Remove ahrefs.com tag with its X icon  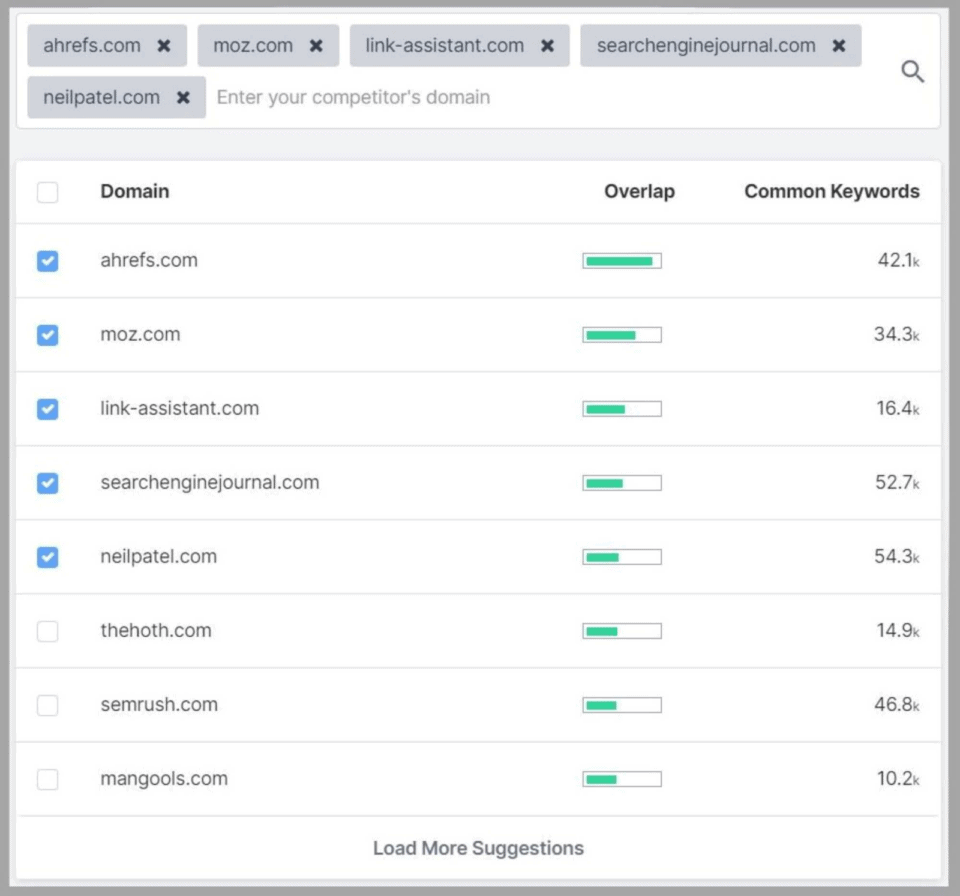click(164, 46)
